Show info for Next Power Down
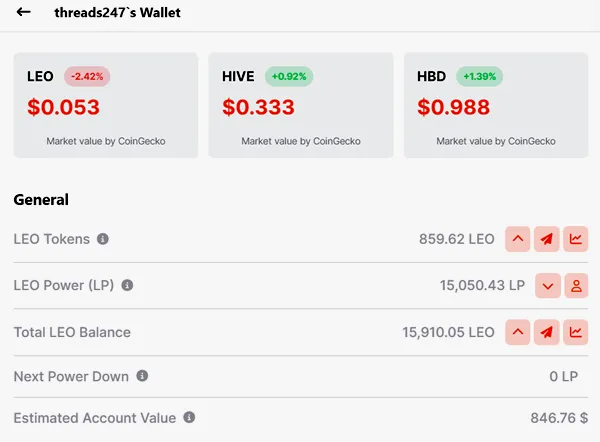600x442 pixels. pos(142,376)
